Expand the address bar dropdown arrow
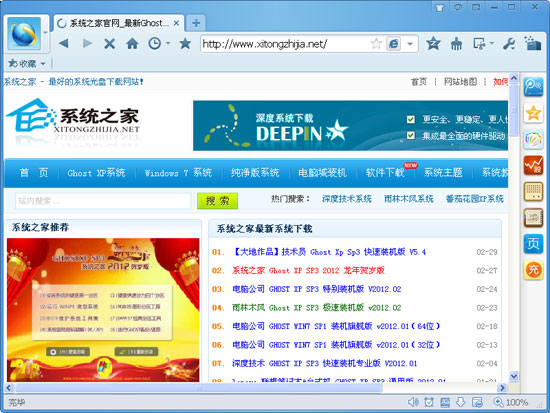Screen dimensions: 550x413 click(x=410, y=44)
